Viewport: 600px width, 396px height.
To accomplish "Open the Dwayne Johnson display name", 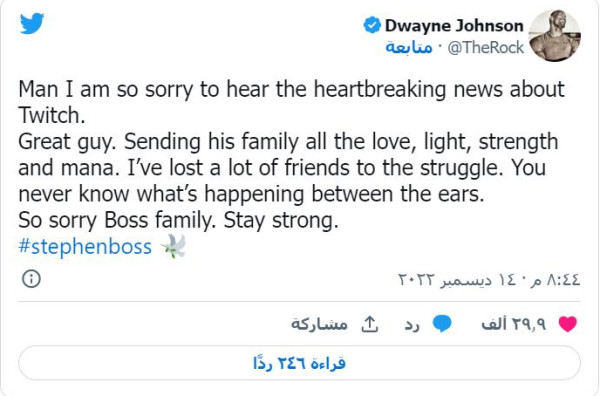I will point(454,26).
